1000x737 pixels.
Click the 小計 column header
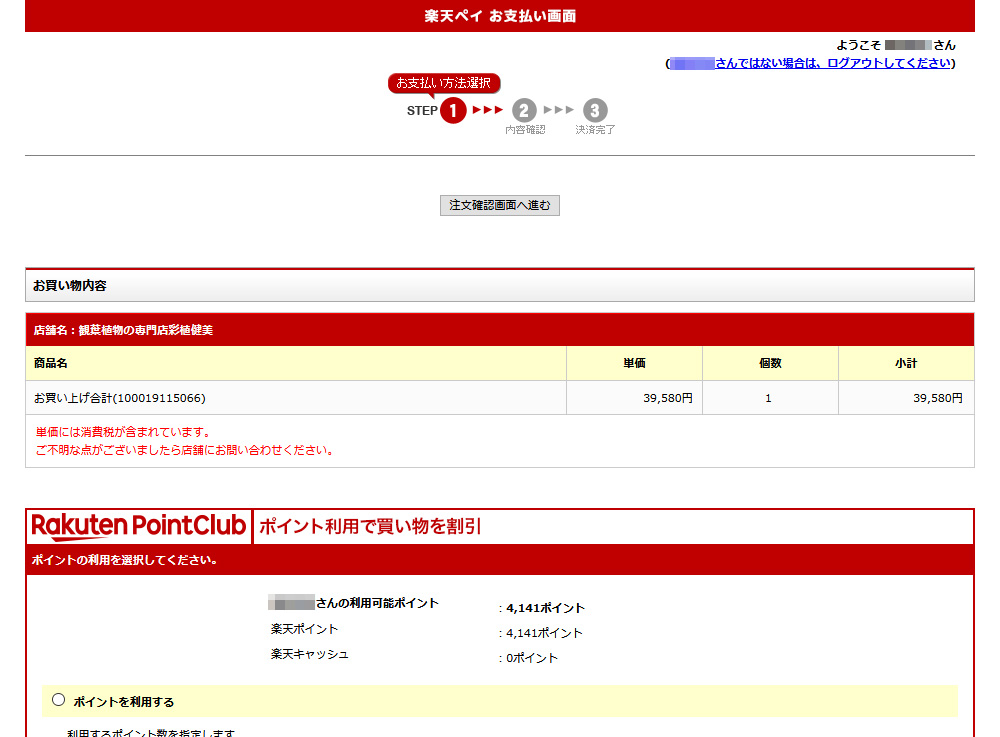point(906,364)
